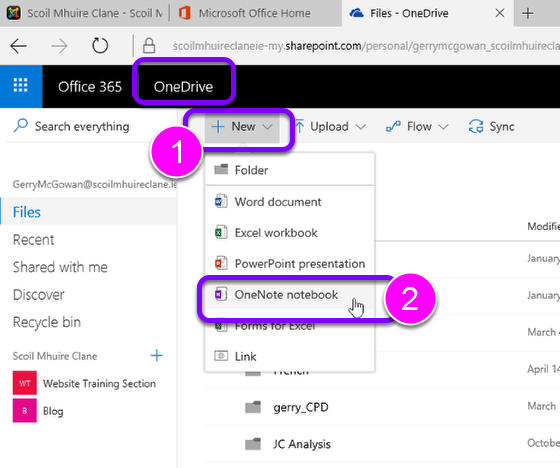The image size is (560, 468).
Task: Choose Word document from the New menu
Action: coord(290,201)
